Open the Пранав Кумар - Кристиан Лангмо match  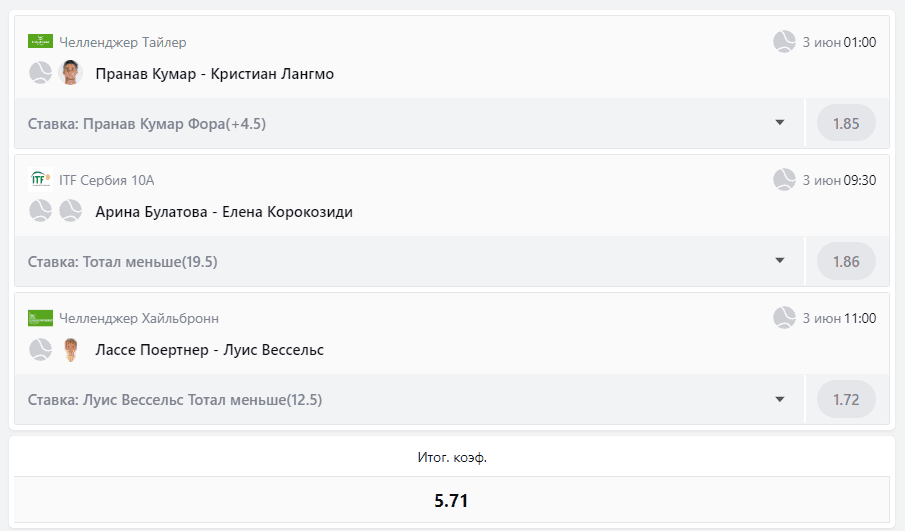pos(214,73)
